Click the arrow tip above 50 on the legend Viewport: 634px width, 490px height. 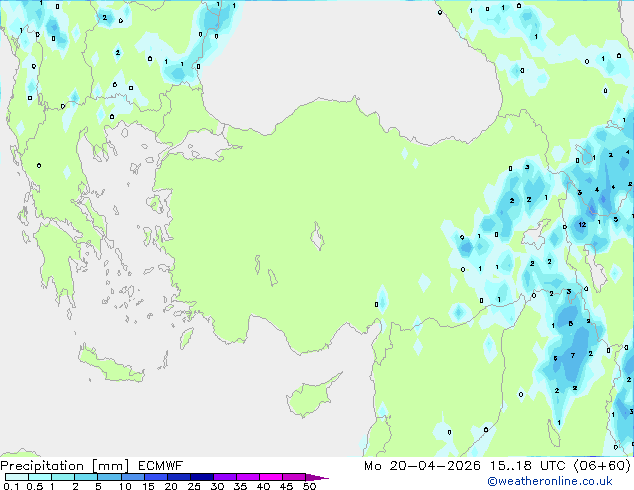317,477
